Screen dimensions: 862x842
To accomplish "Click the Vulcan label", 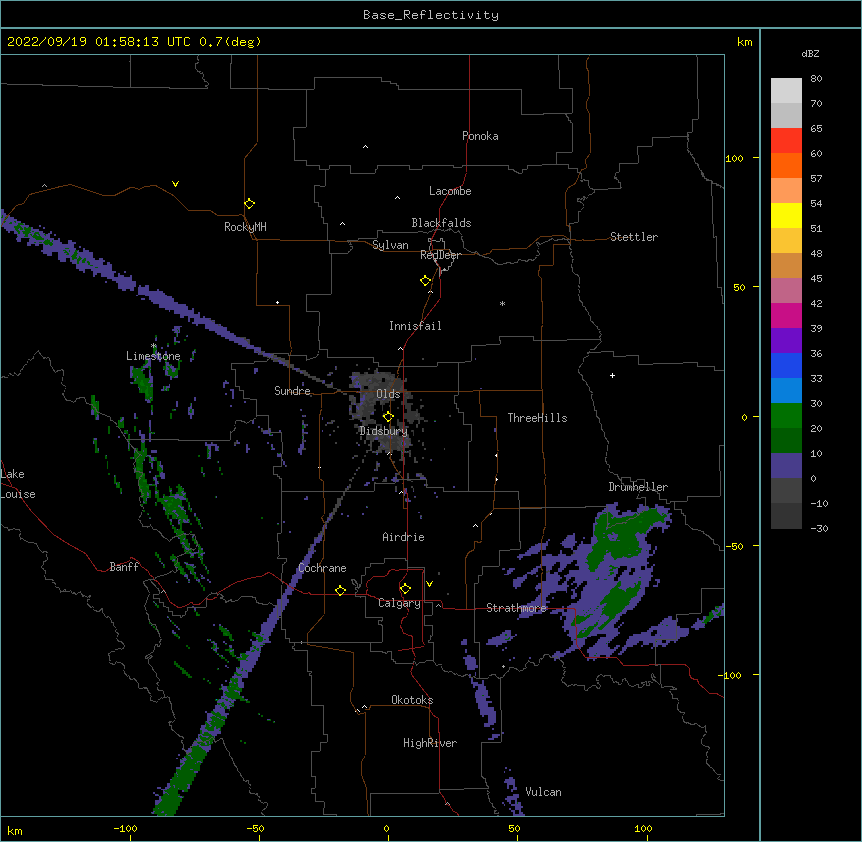I will pos(543,792).
